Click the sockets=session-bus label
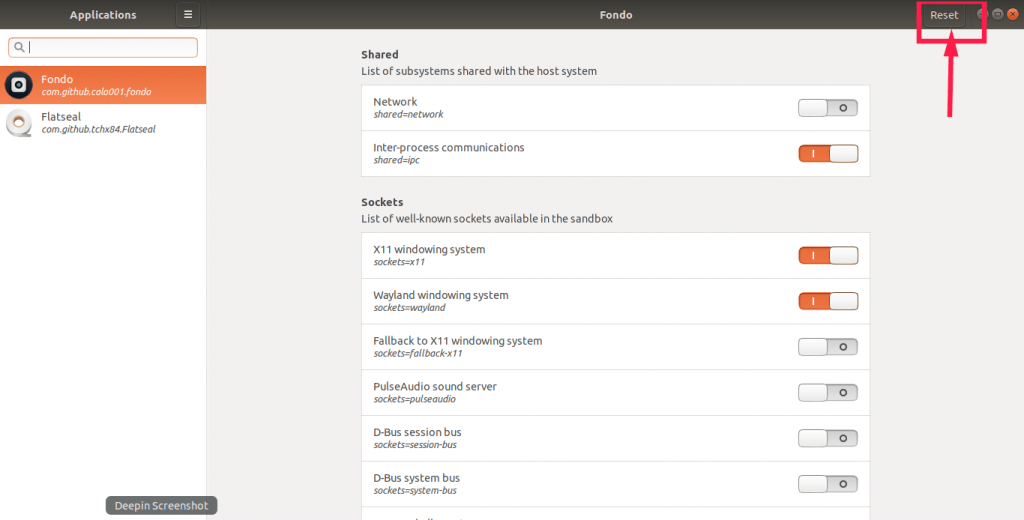 [415, 445]
